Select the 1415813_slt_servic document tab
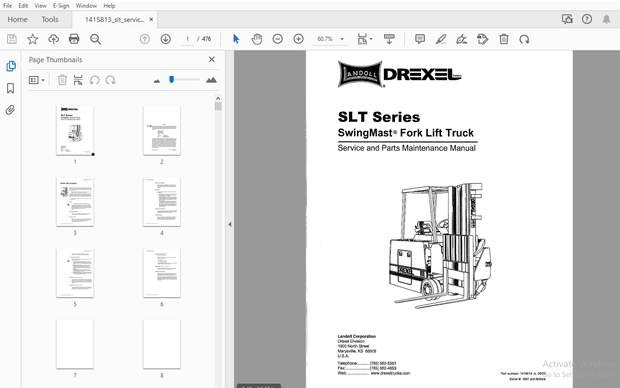Screen dimensions: 620x388 point(114,19)
